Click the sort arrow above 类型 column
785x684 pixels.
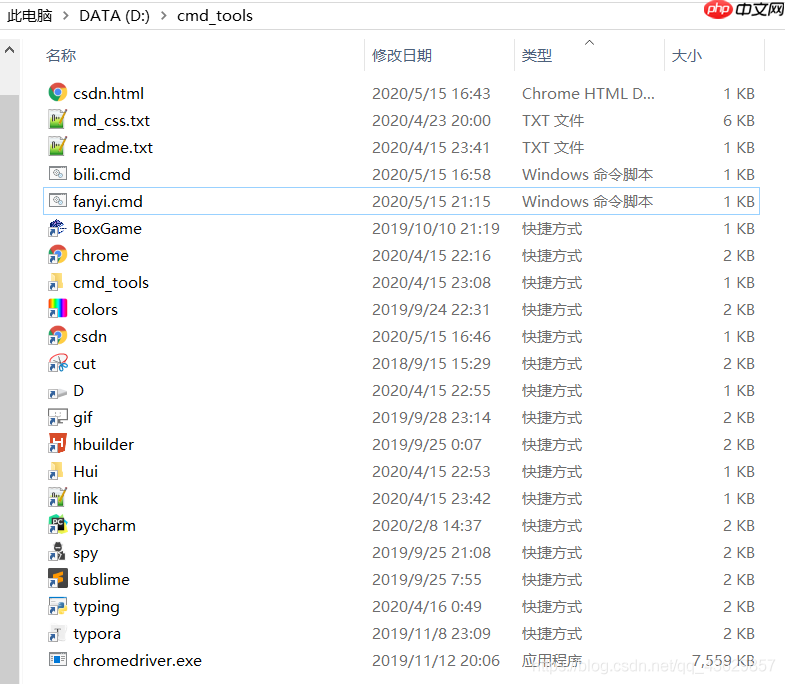[589, 42]
